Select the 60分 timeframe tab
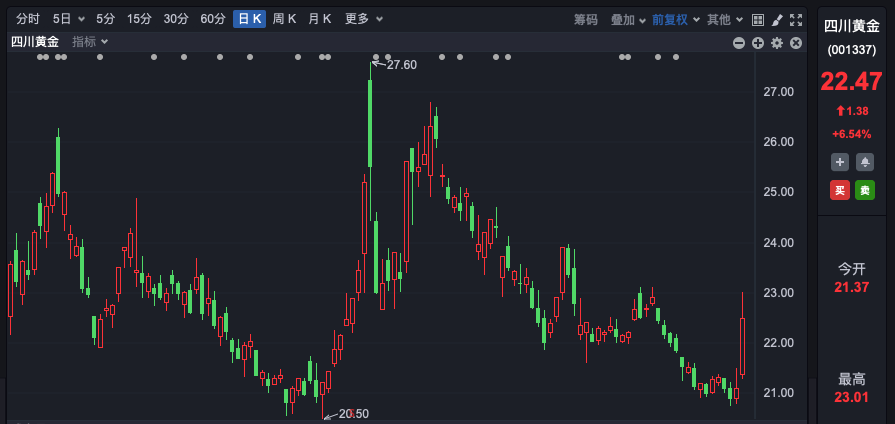Viewport: 895px width, 424px height. (213, 19)
